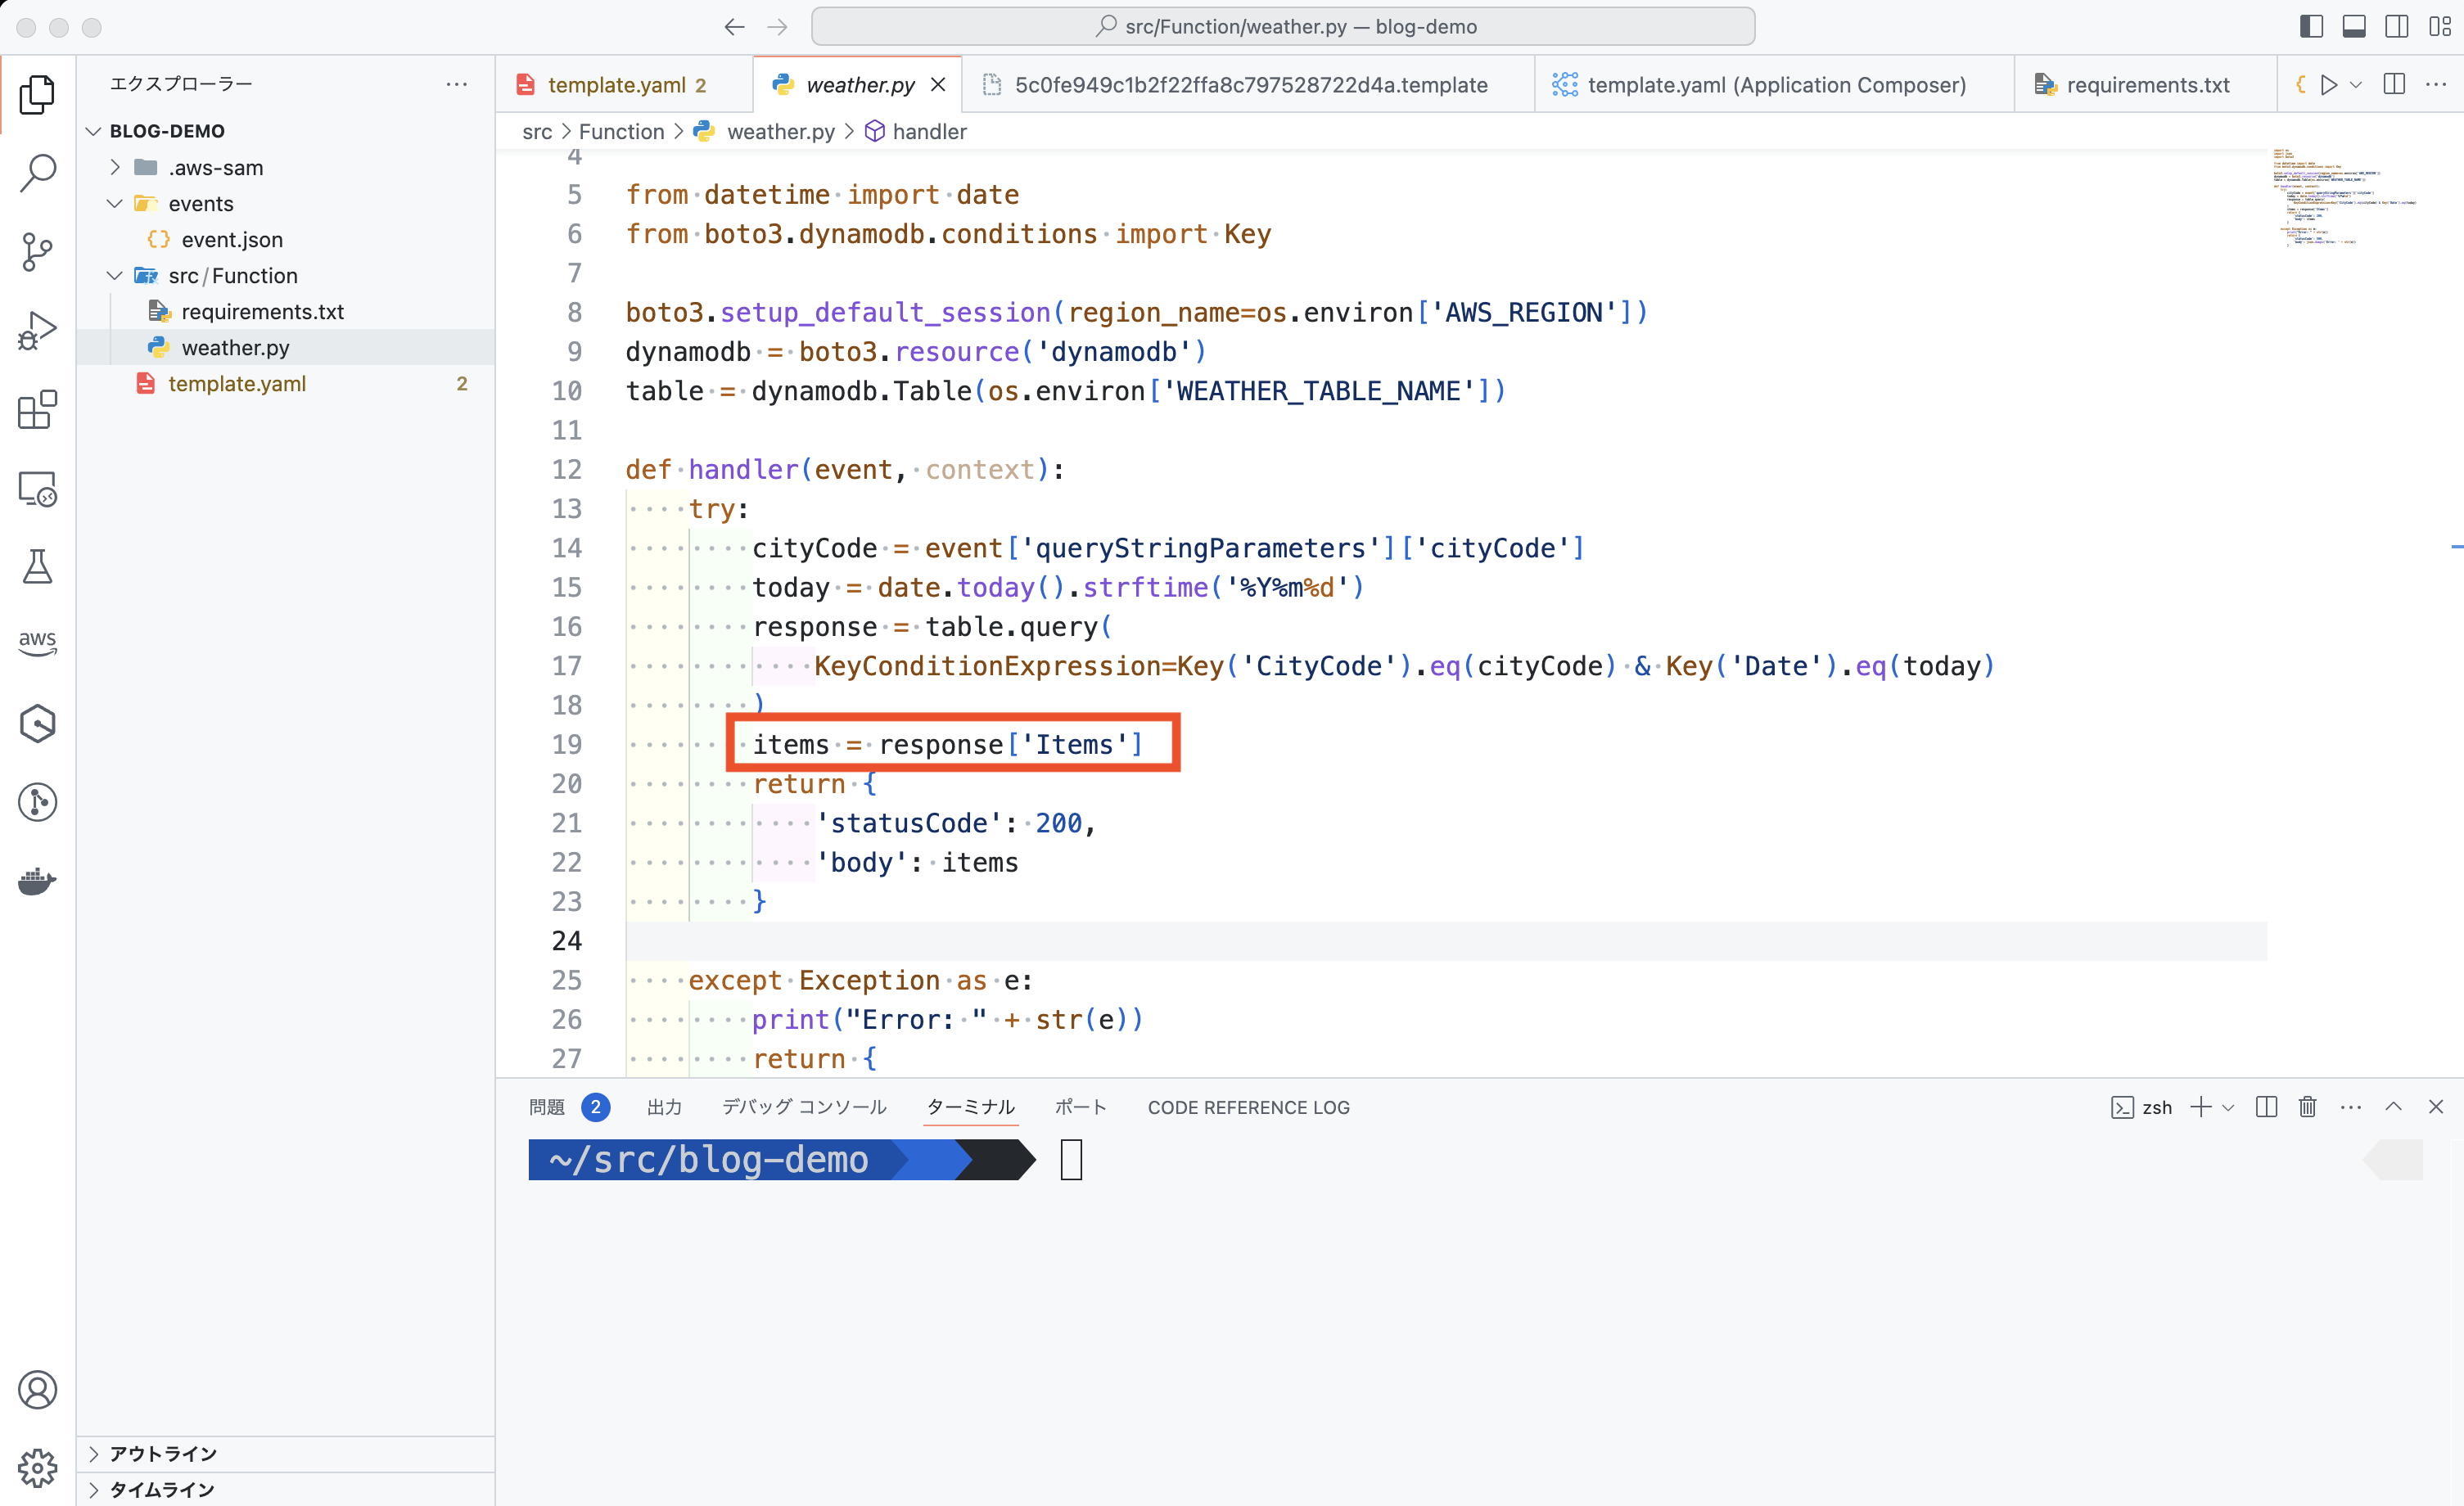Screen dimensions: 2464x1506
Task: Select the zsh terminal profile
Action: click(x=2141, y=1107)
